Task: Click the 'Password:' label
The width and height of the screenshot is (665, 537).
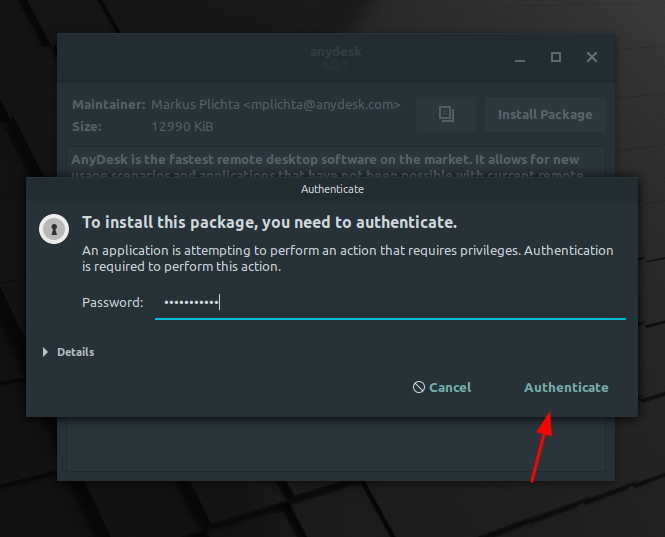Action: point(113,303)
